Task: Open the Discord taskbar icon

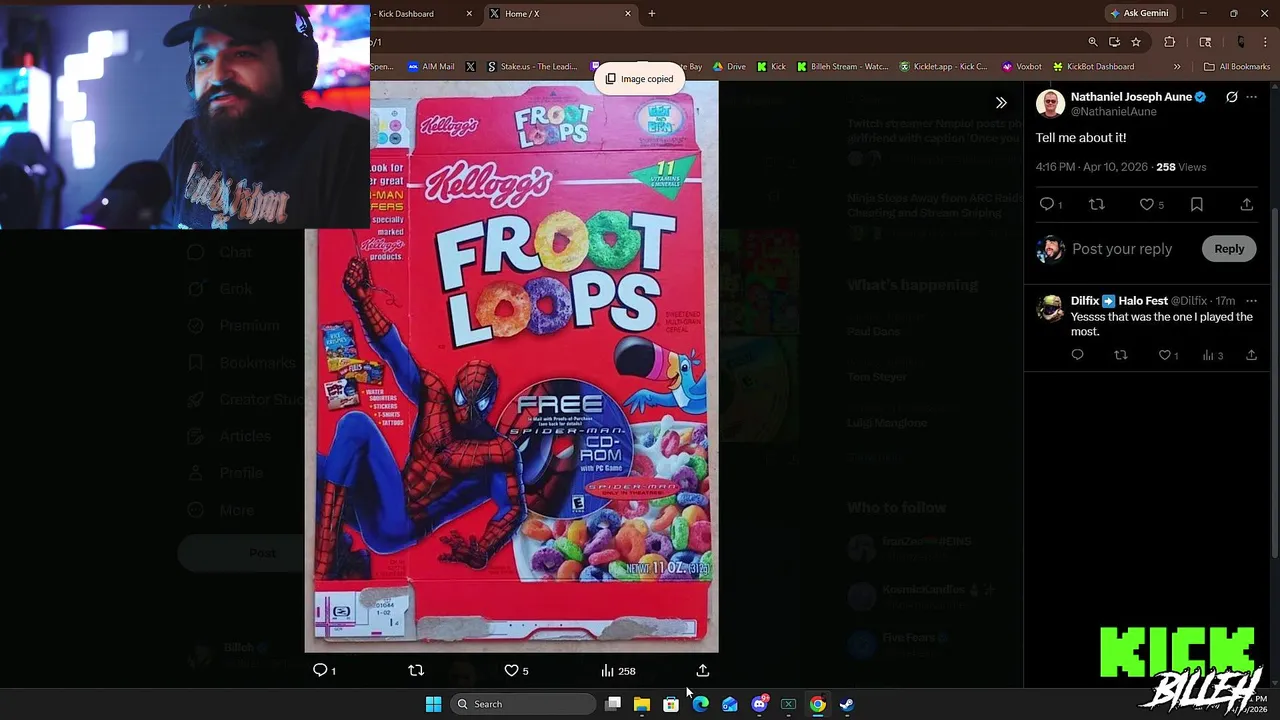Action: (759, 704)
